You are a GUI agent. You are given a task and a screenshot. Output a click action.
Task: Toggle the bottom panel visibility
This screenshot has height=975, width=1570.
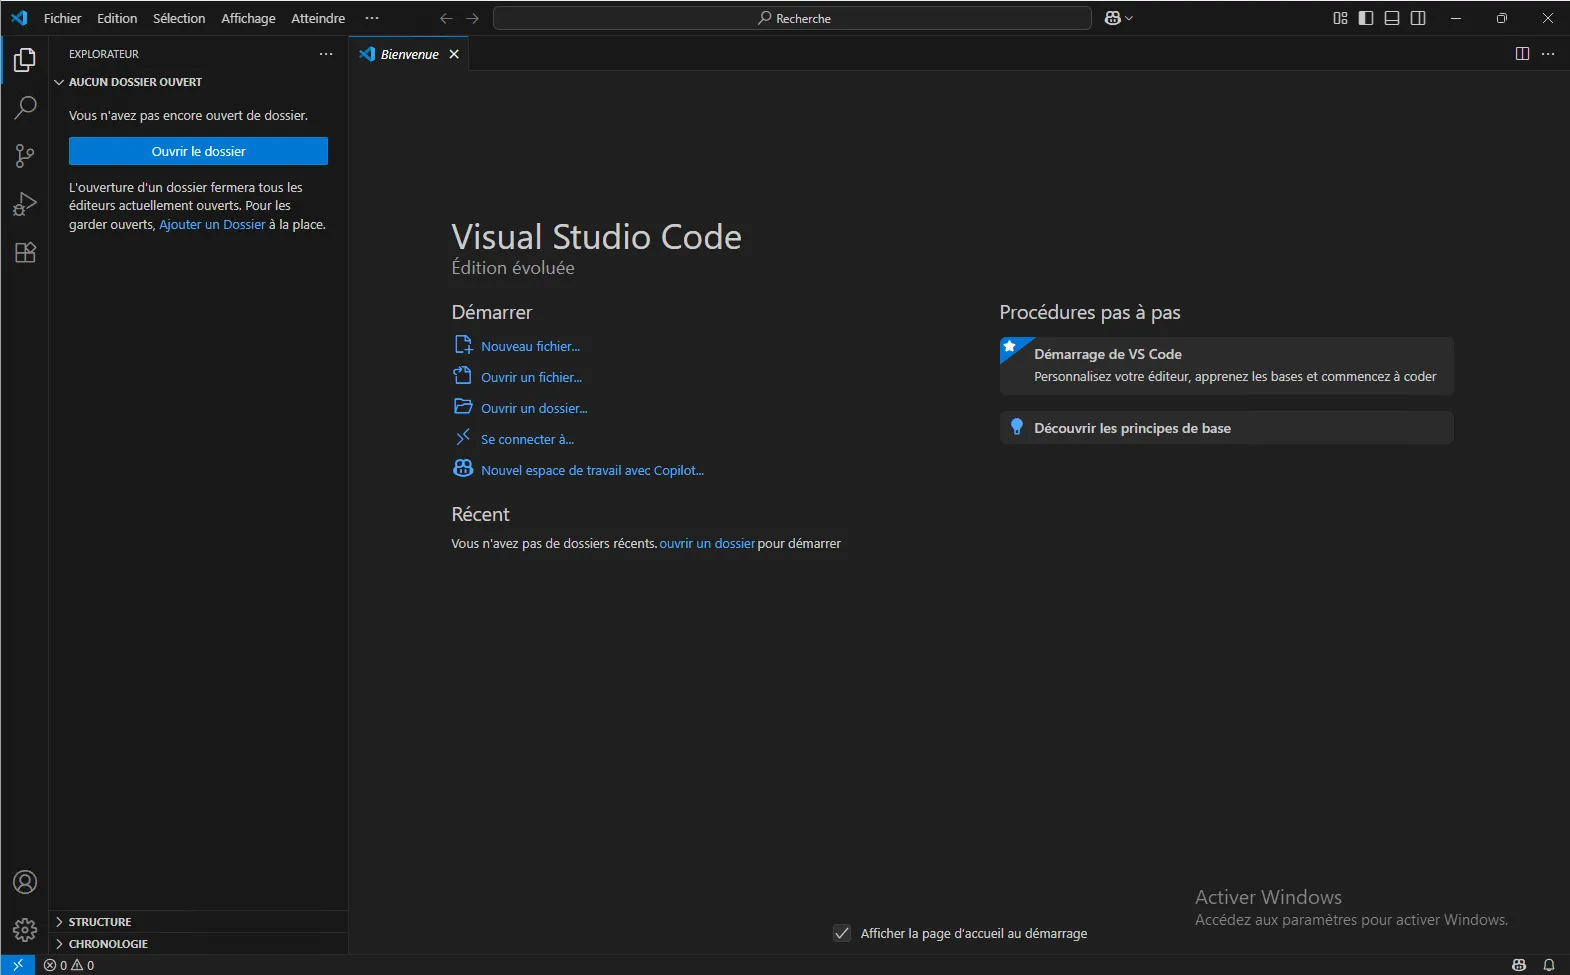pyautogui.click(x=1392, y=18)
